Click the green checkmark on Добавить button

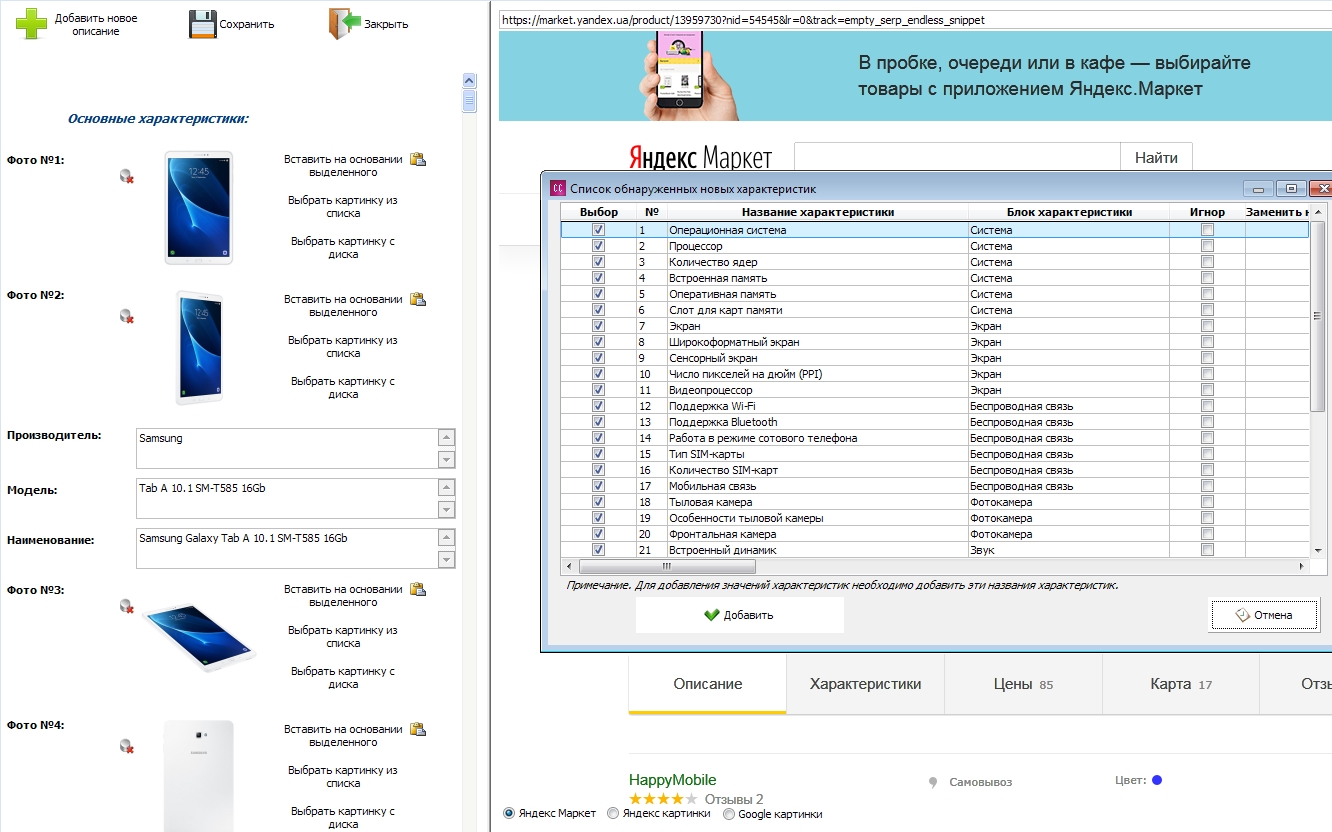point(711,615)
